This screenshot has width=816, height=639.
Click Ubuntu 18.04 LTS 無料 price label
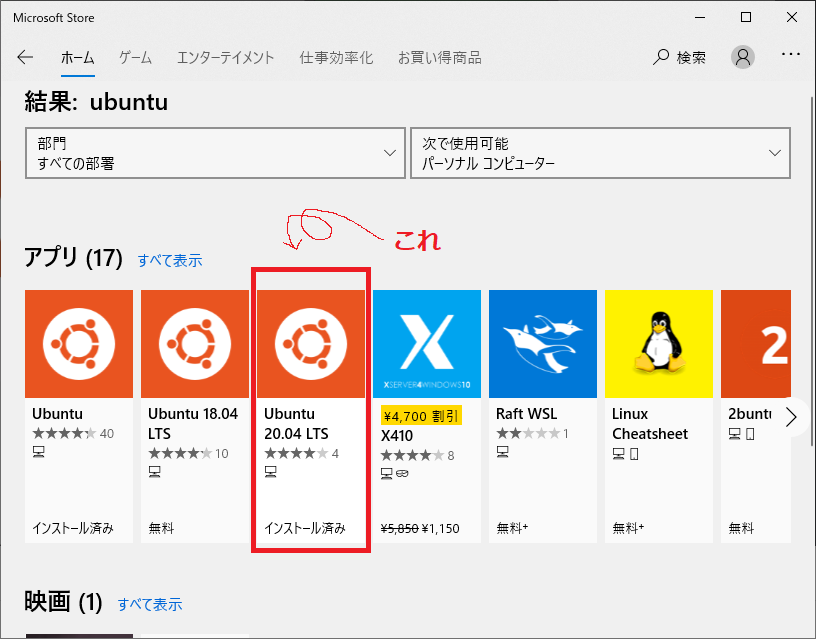coord(161,529)
